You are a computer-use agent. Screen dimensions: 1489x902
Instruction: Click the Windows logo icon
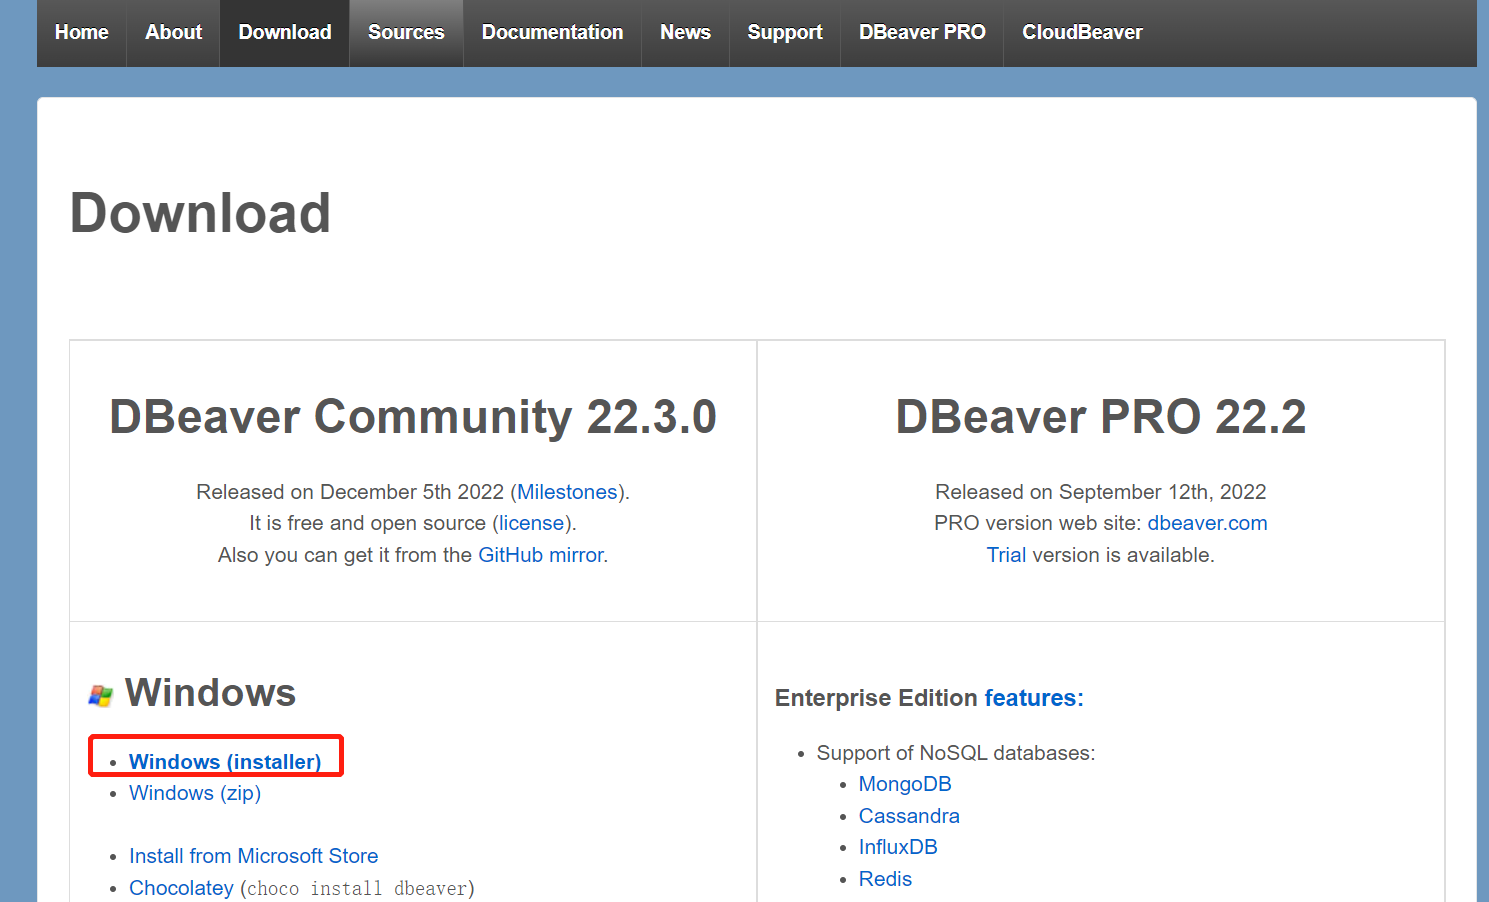tap(100, 695)
